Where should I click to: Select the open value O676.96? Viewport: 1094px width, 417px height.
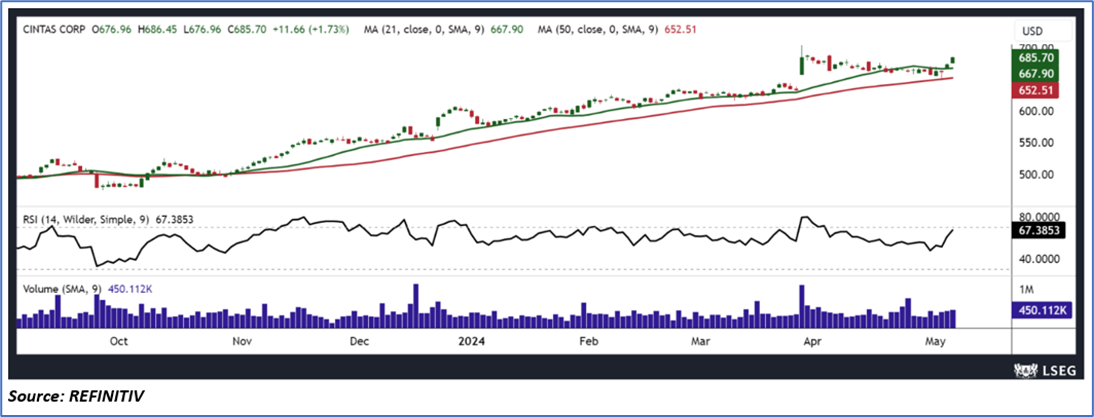coord(114,30)
